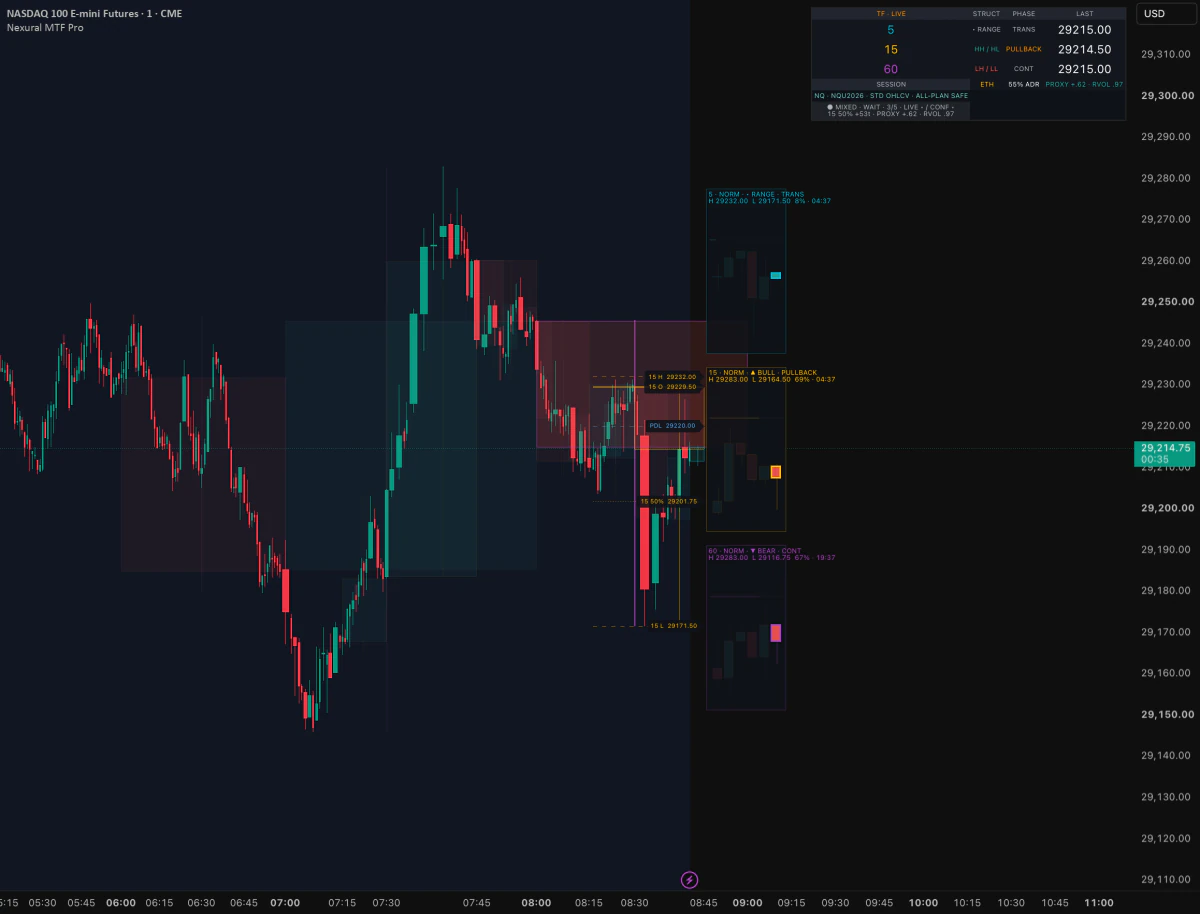Image resolution: width=1200 pixels, height=914 pixels.
Task: Click the orange-outlined candle in the 15-minute mini panel
Action: click(x=776, y=472)
